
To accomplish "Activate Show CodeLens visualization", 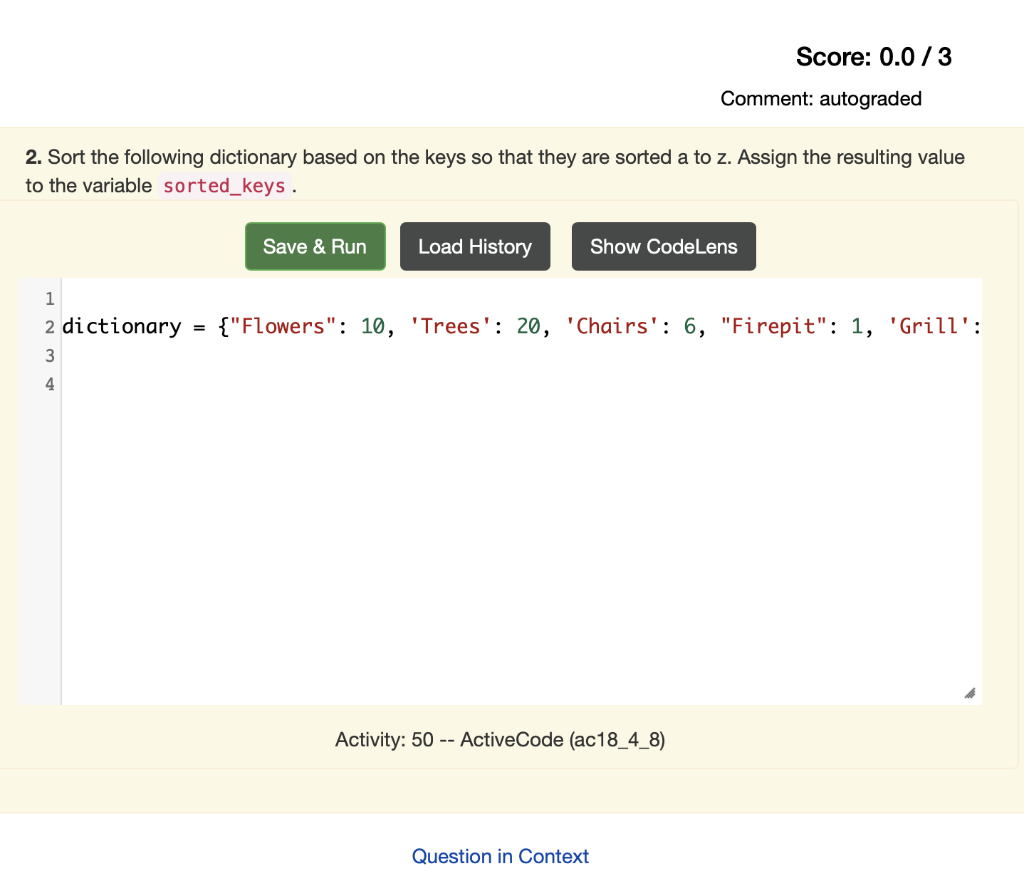I will (663, 246).
